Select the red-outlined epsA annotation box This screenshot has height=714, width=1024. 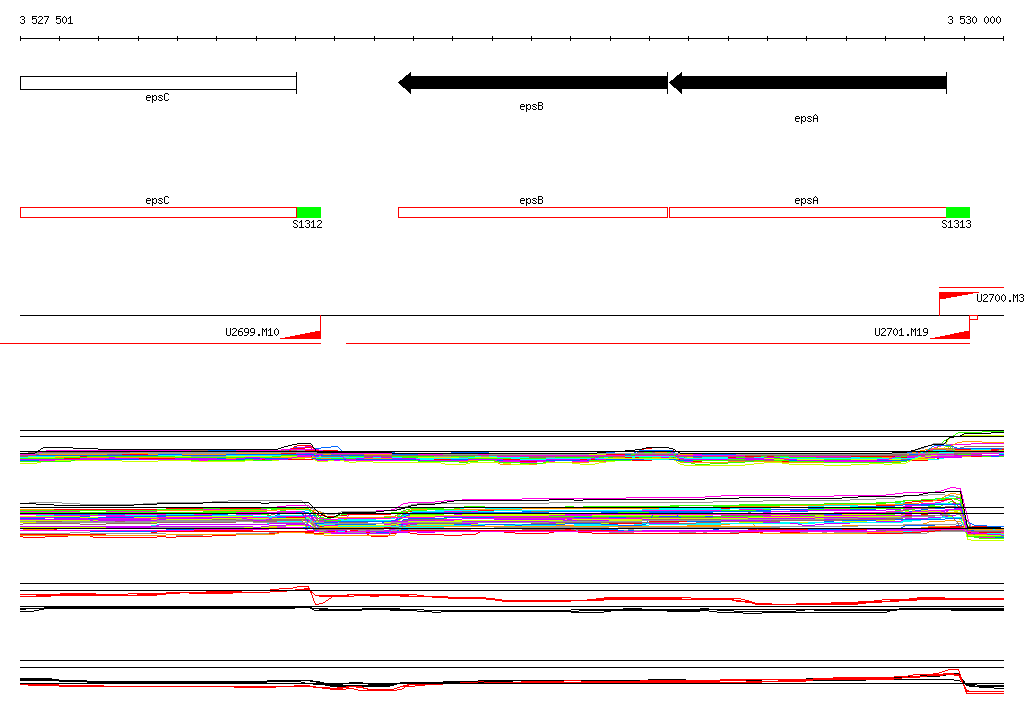pyautogui.click(x=808, y=212)
